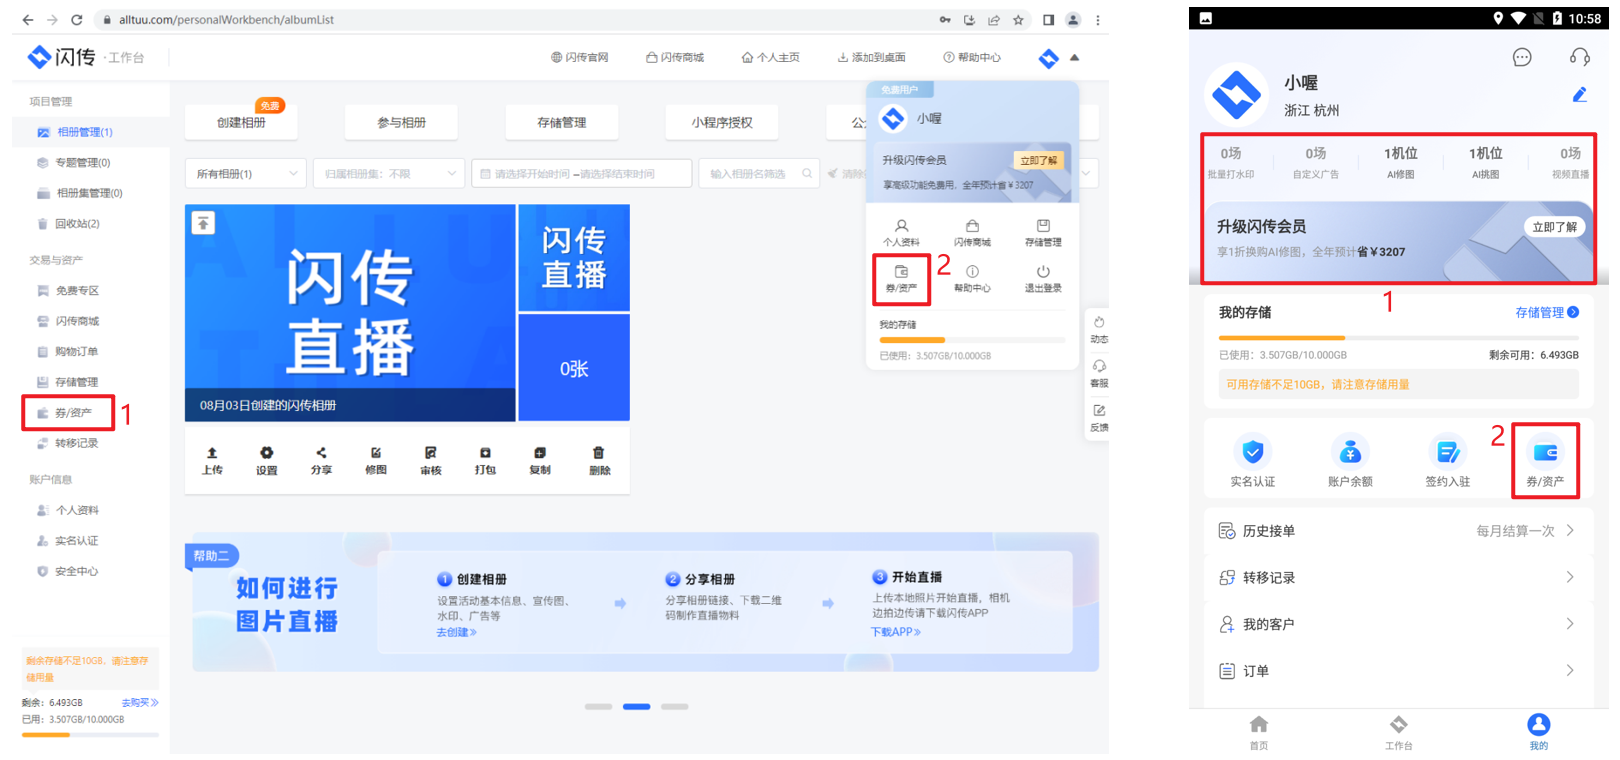Image resolution: width=1620 pixels, height=760 pixels.
Task: Open the album 设置 gear icon
Action: point(266,453)
